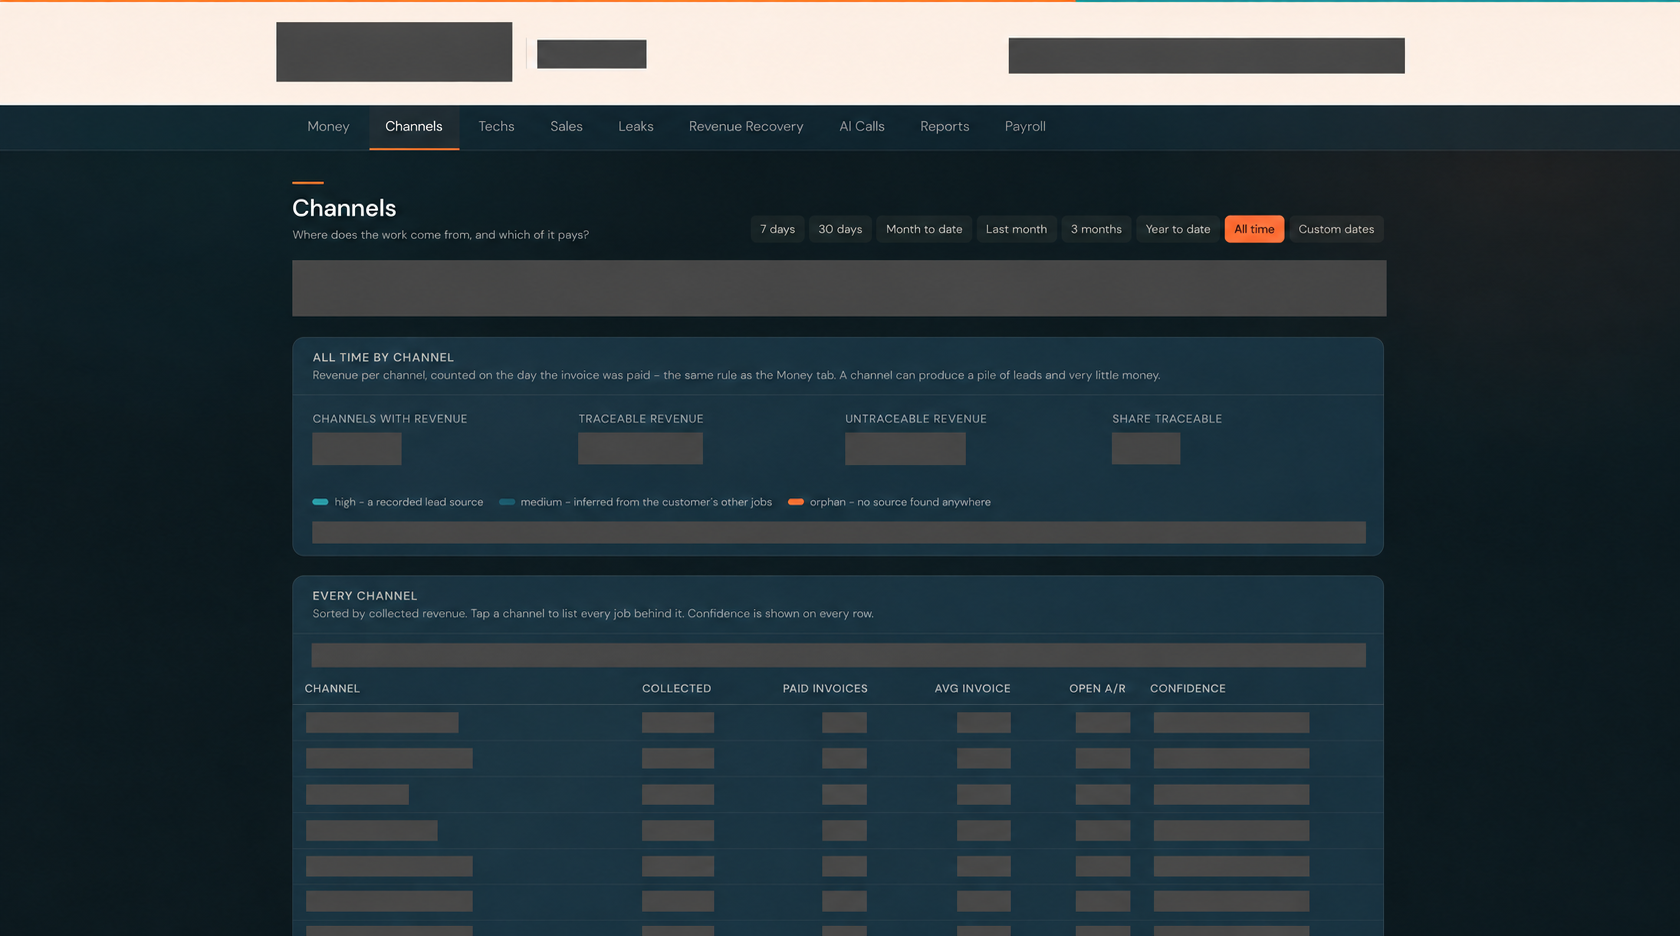
Task: Select Last month range
Action: pos(1016,229)
